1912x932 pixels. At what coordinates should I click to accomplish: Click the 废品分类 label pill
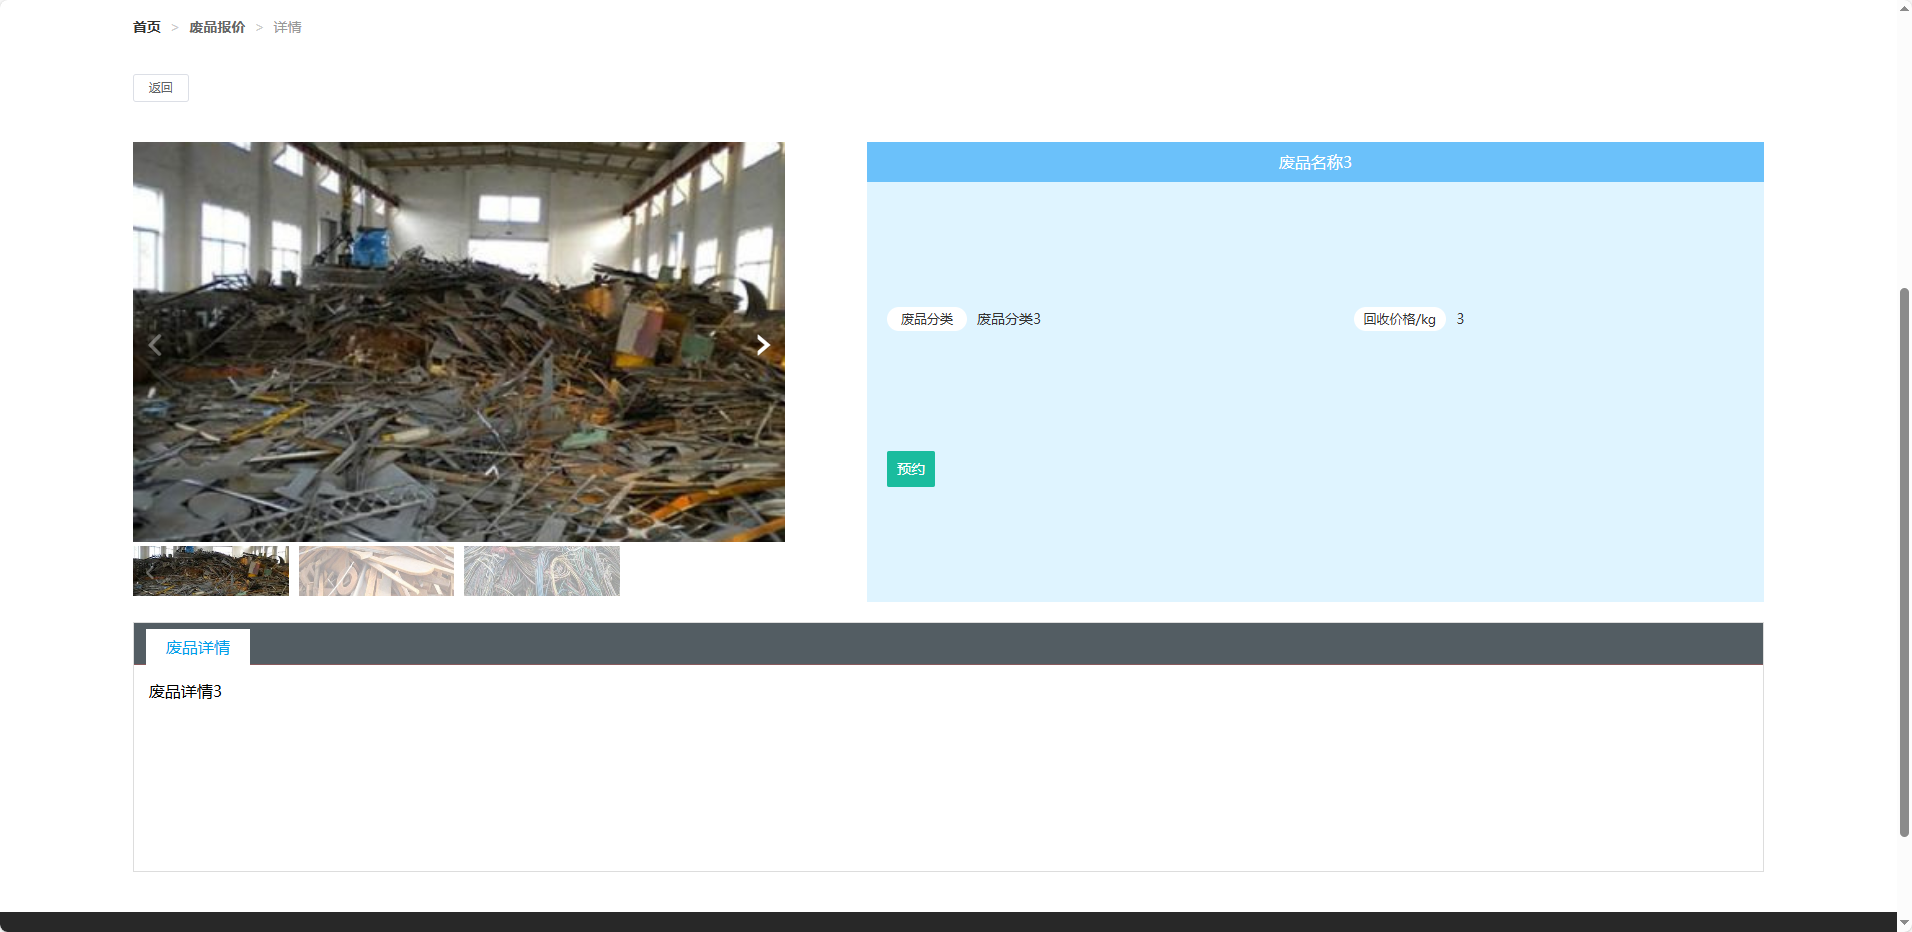coord(927,319)
